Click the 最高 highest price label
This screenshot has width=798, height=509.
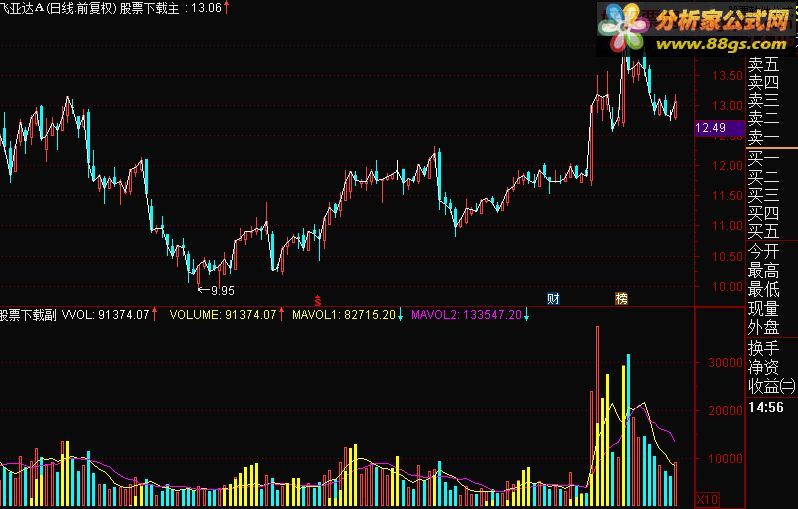763,270
